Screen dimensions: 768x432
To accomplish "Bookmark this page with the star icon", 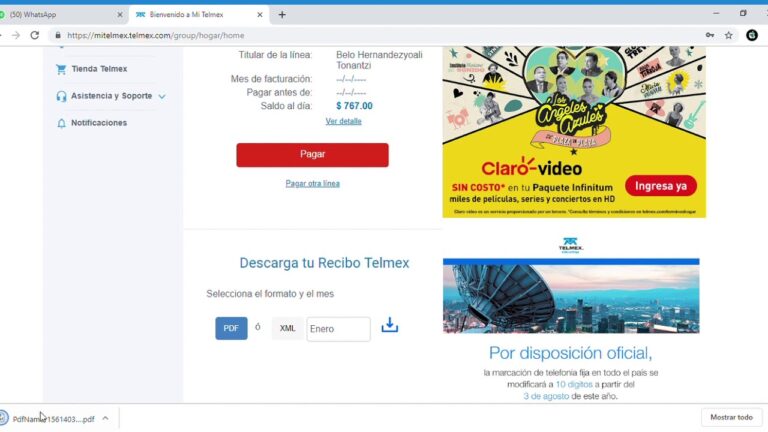I will (729, 35).
